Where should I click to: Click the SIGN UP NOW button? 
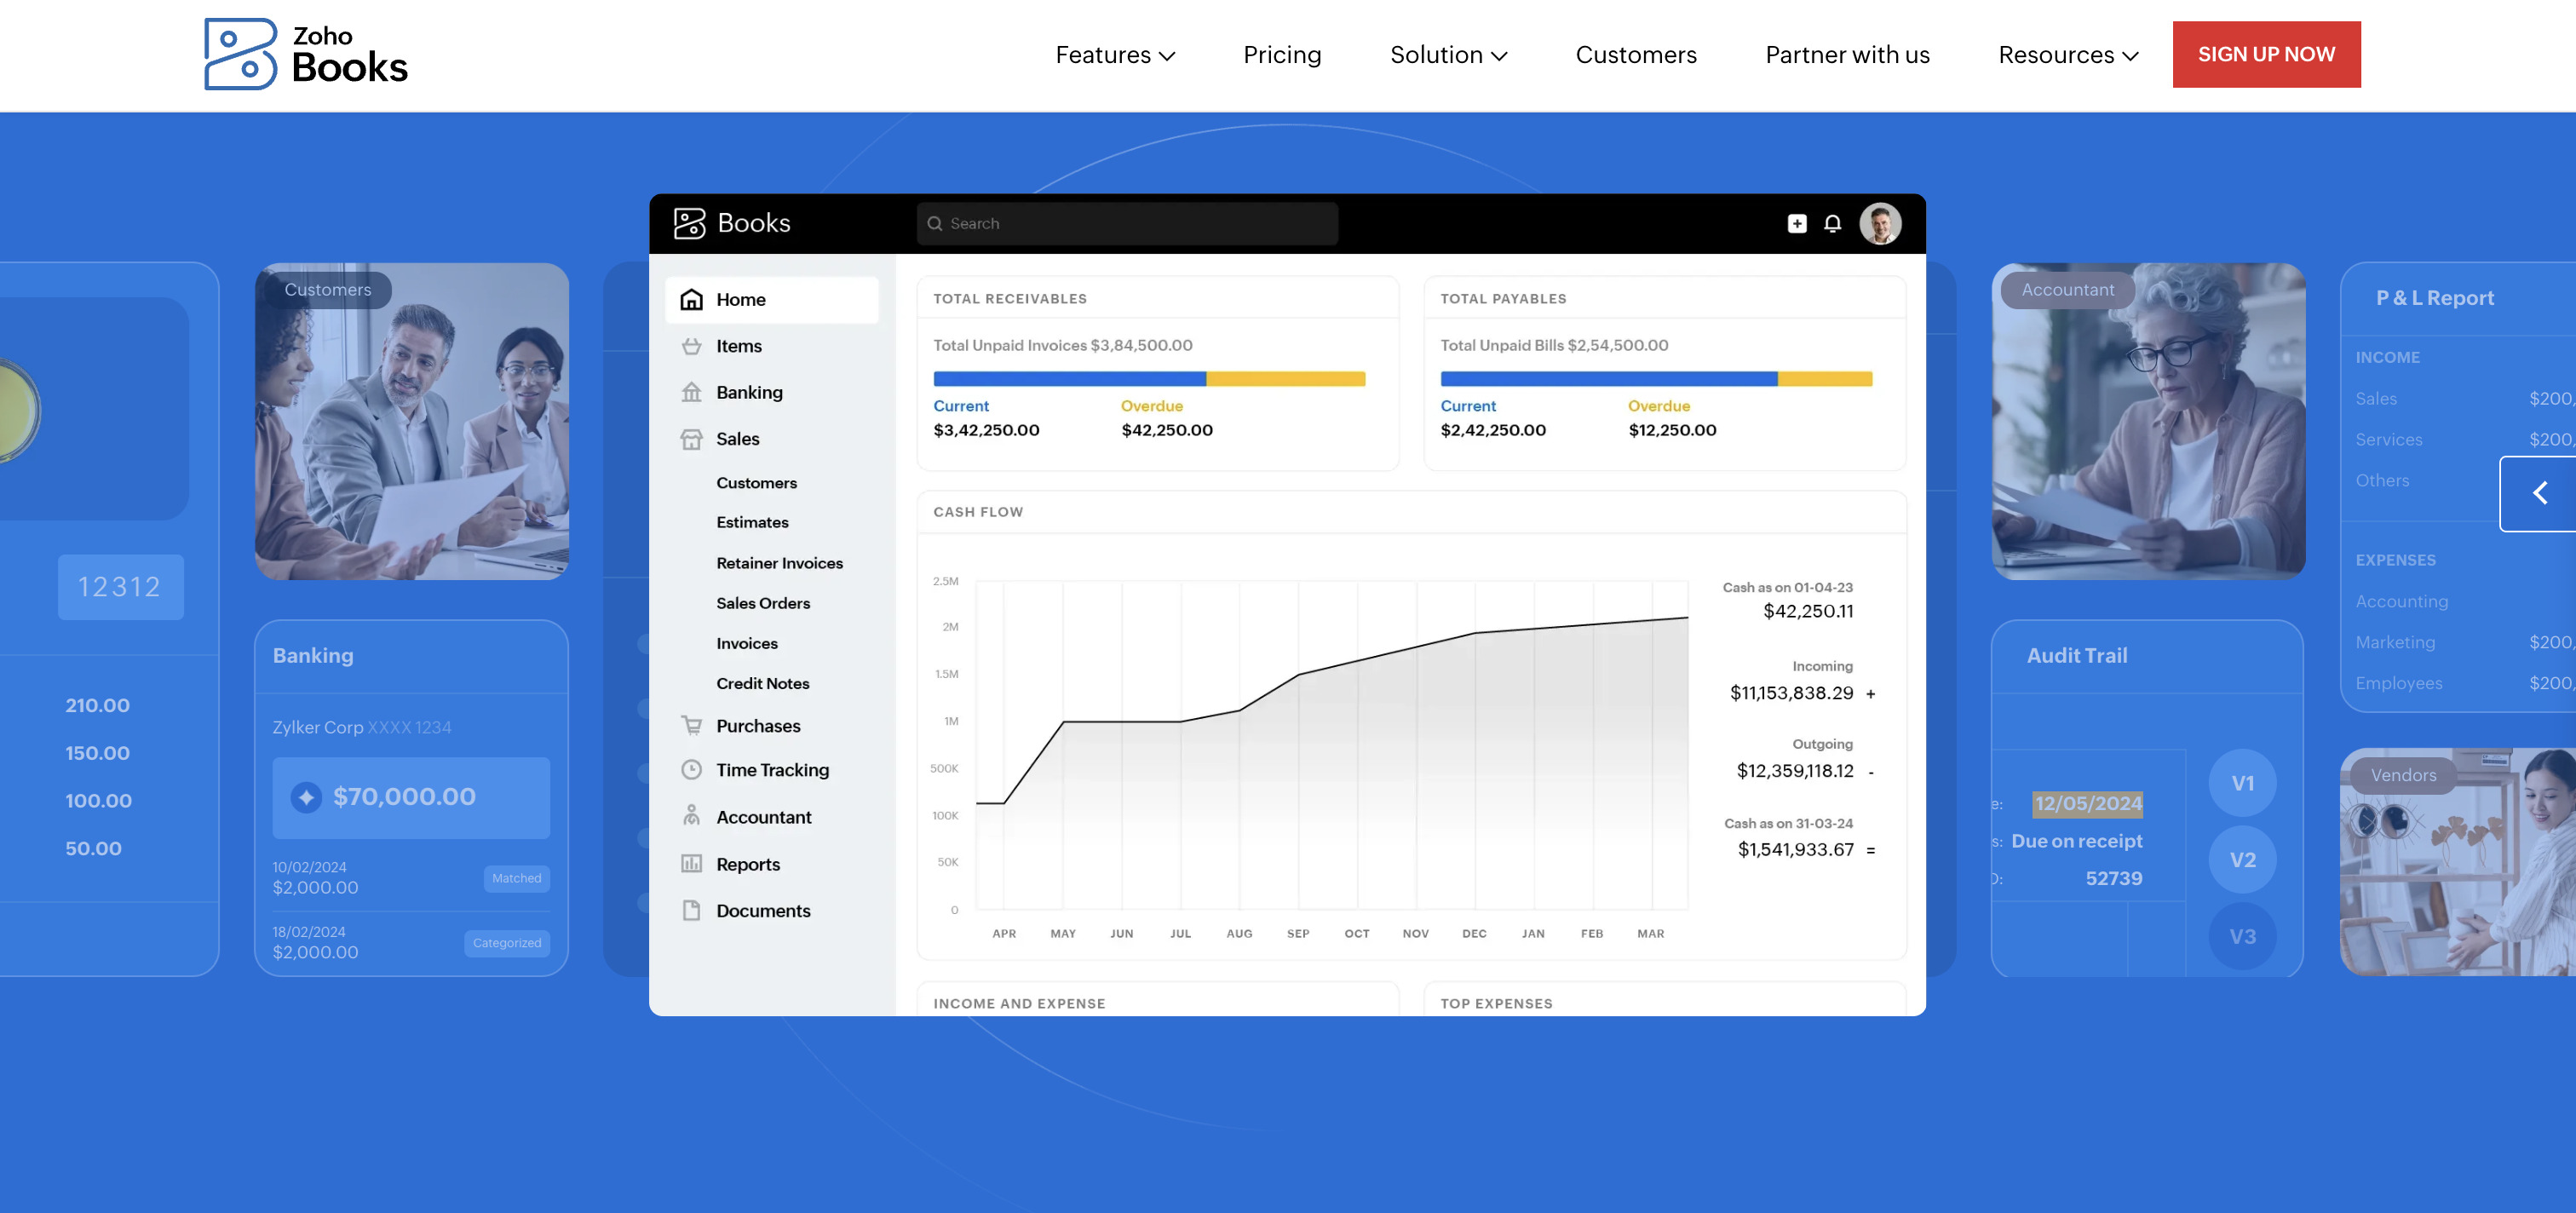(2265, 55)
